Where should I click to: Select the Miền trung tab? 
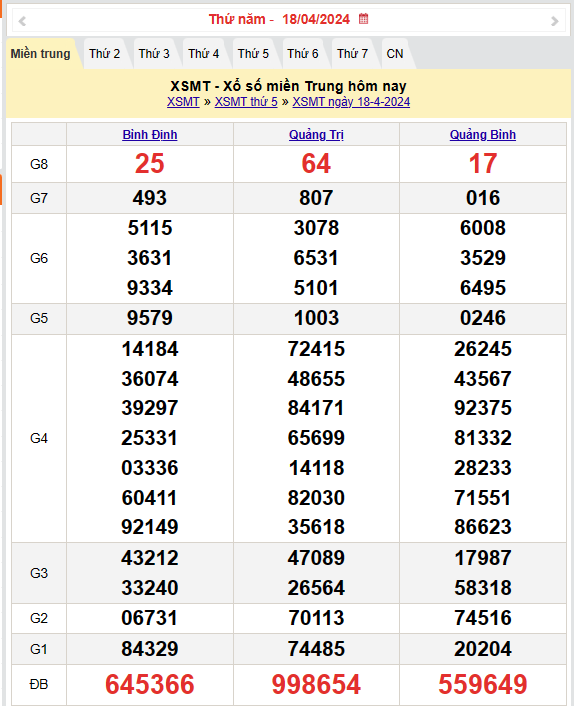[x=41, y=54]
